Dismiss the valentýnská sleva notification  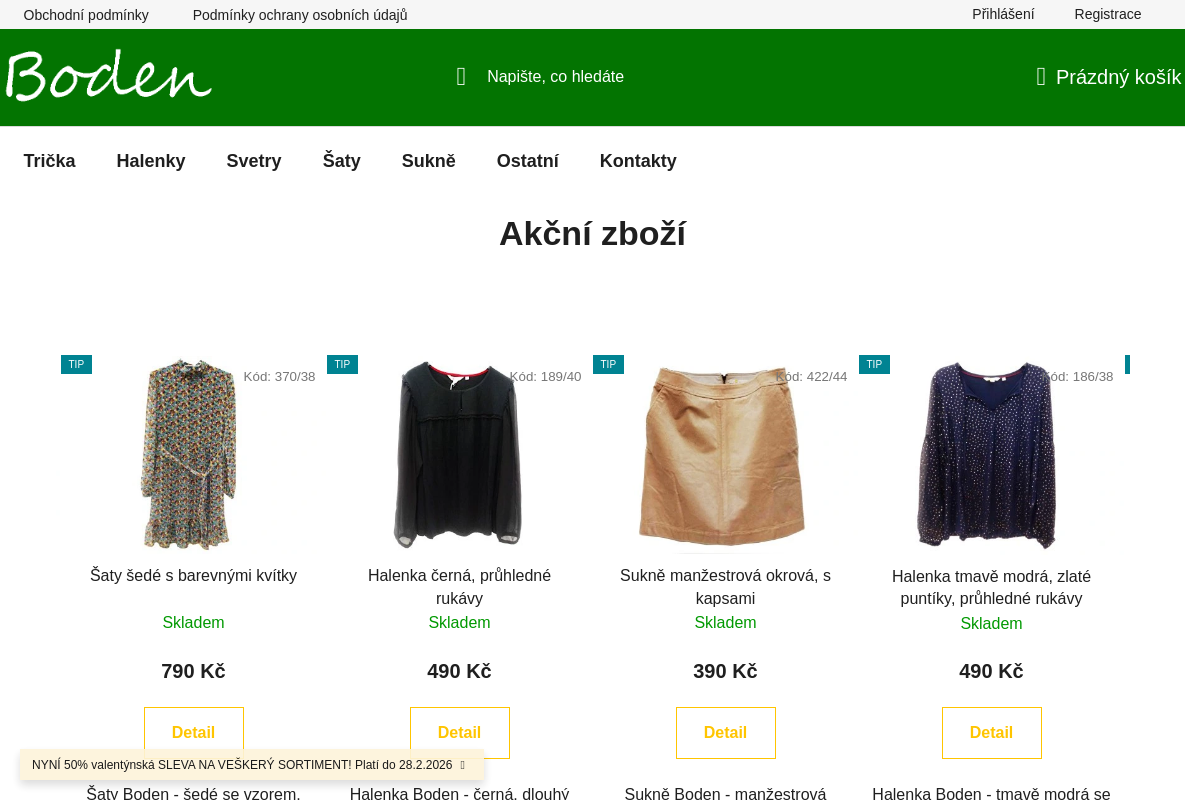[x=463, y=764]
